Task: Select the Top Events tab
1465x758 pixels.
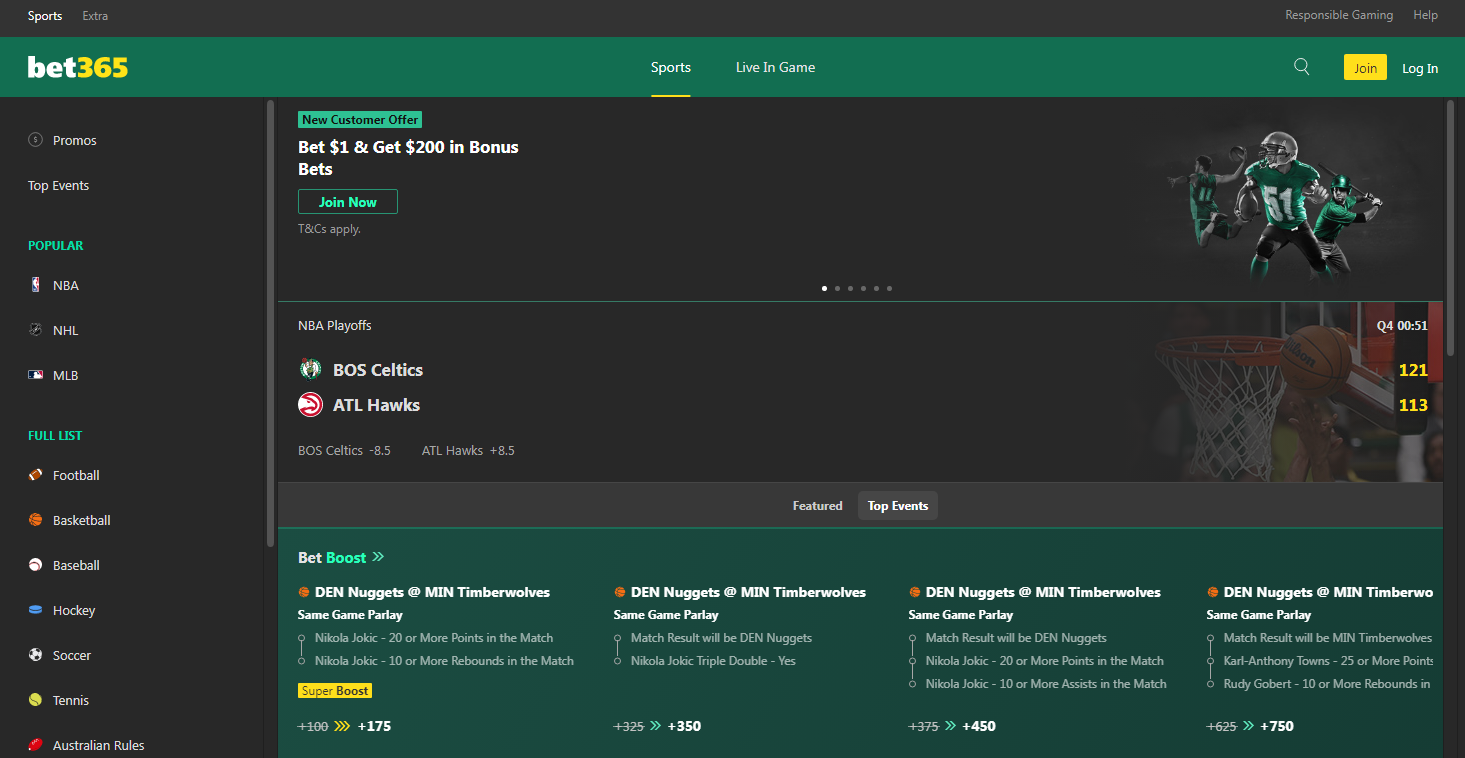Action: [x=898, y=506]
